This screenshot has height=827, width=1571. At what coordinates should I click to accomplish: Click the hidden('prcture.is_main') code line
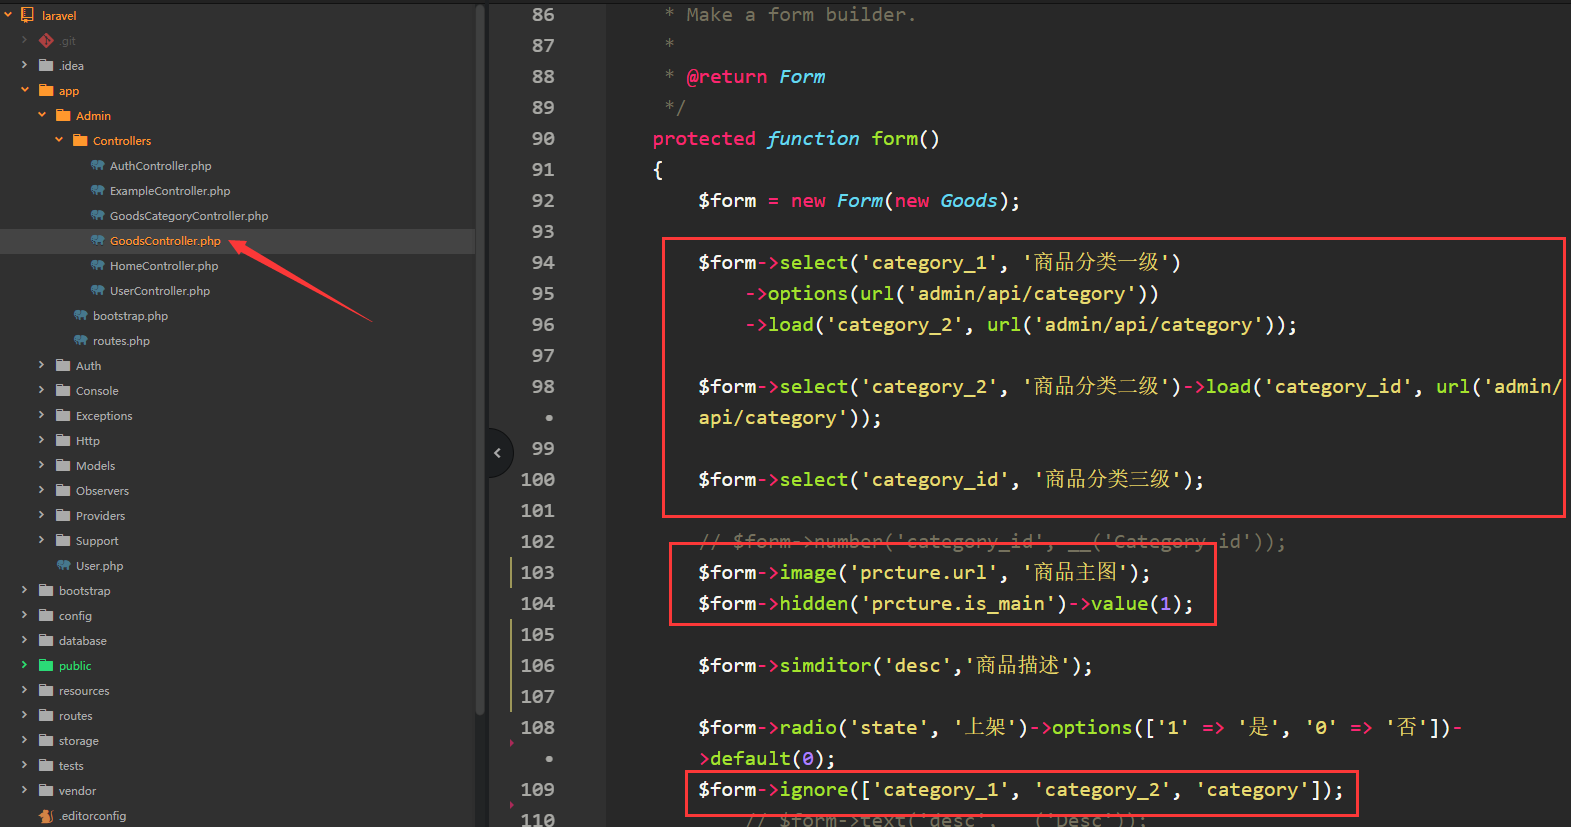[x=946, y=604]
